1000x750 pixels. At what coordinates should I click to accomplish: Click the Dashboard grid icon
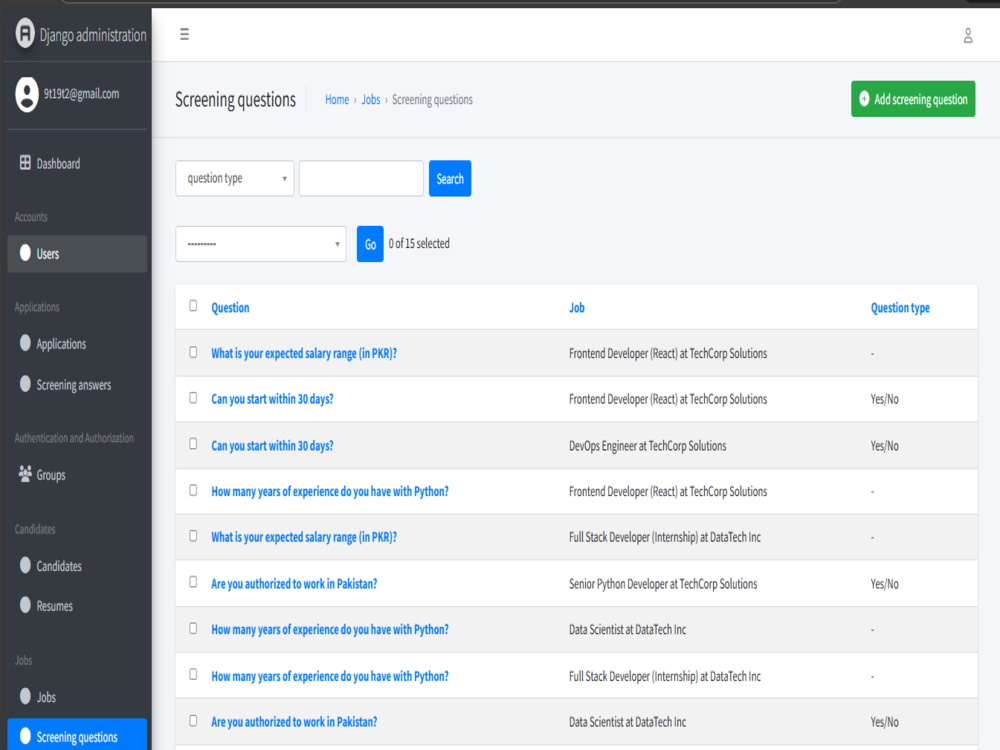(25, 163)
